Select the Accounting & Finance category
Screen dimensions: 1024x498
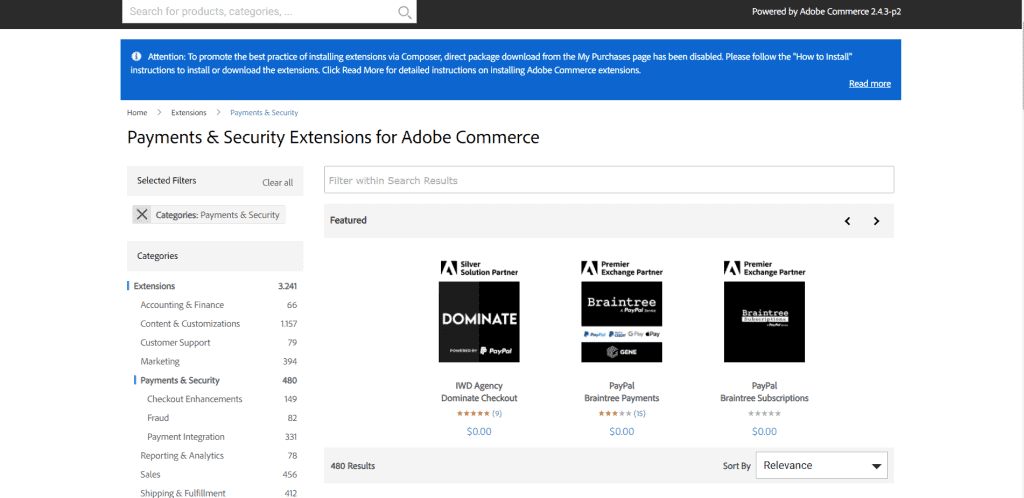(x=182, y=305)
